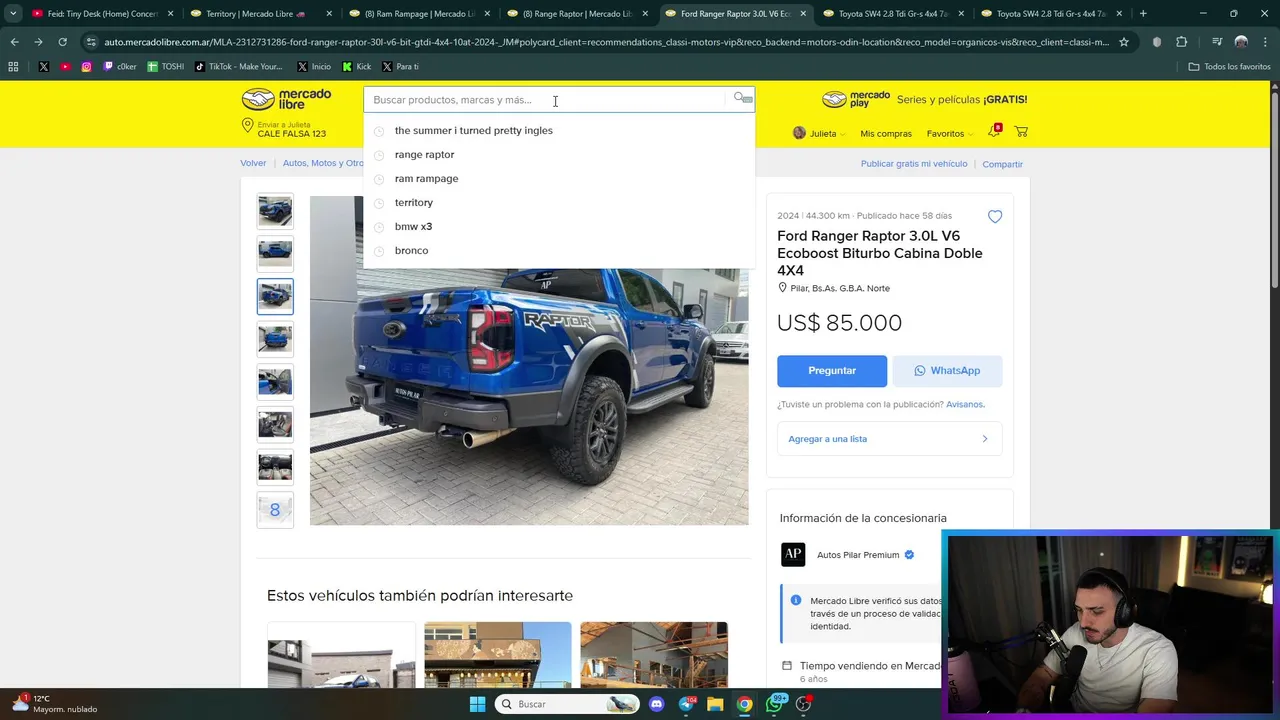The width and height of the screenshot is (1280, 720).
Task: Bookmark this page with star icon
Action: [x=1124, y=42]
